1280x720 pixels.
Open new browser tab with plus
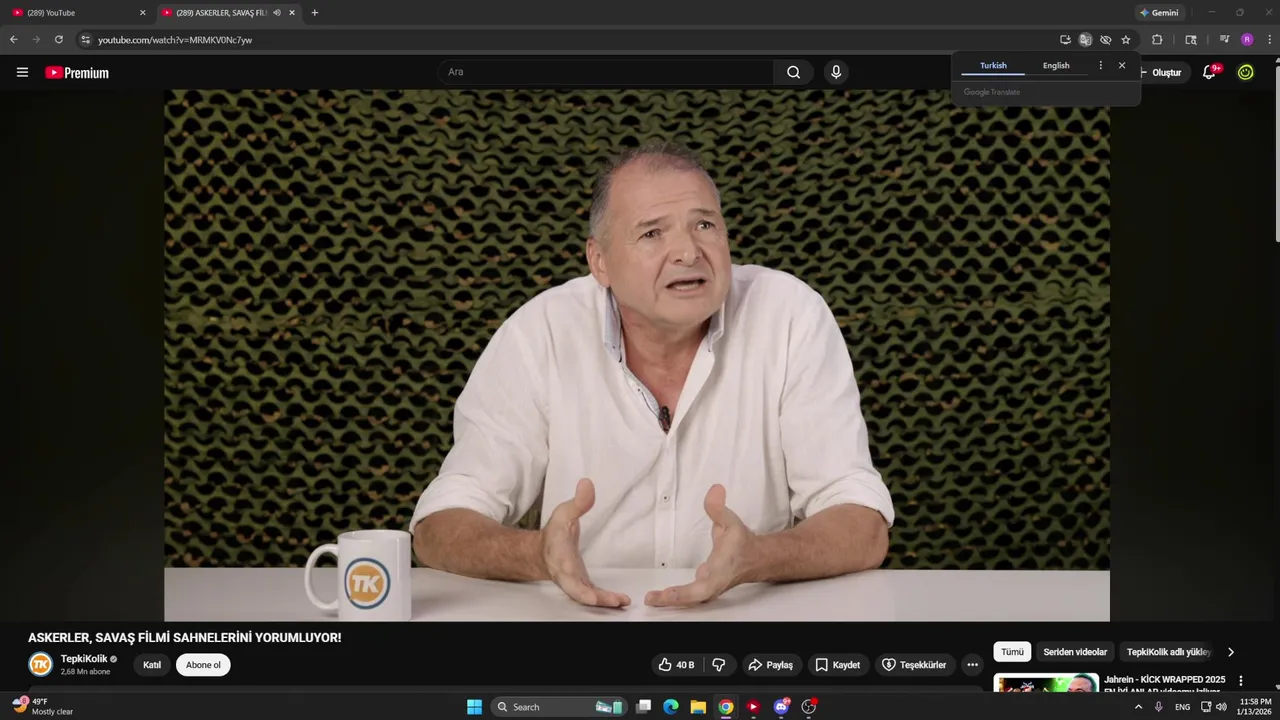pos(315,13)
